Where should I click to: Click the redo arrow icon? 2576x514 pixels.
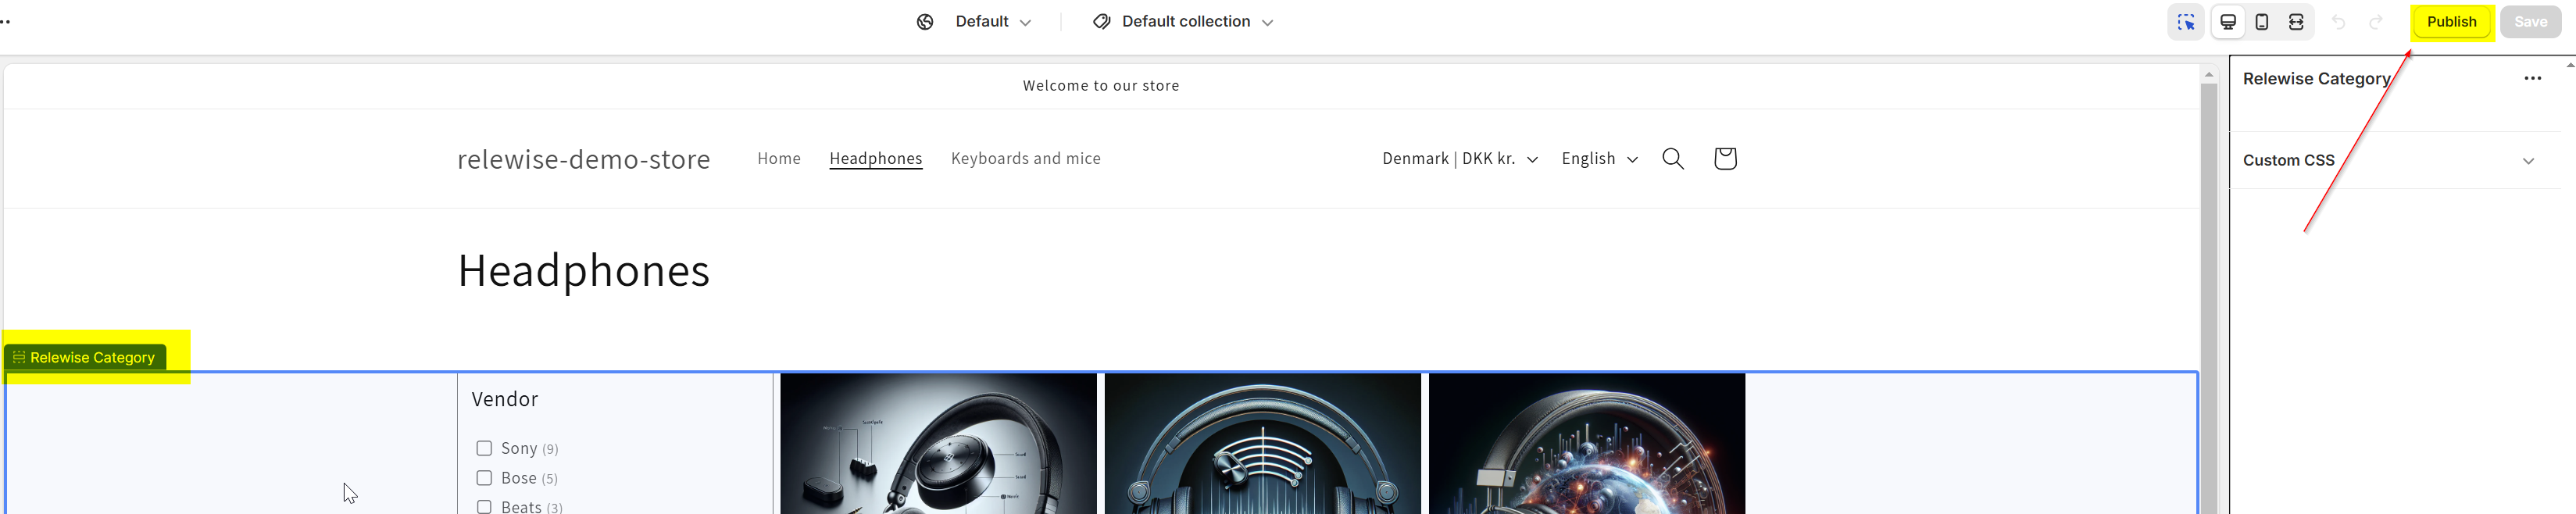2376,22
